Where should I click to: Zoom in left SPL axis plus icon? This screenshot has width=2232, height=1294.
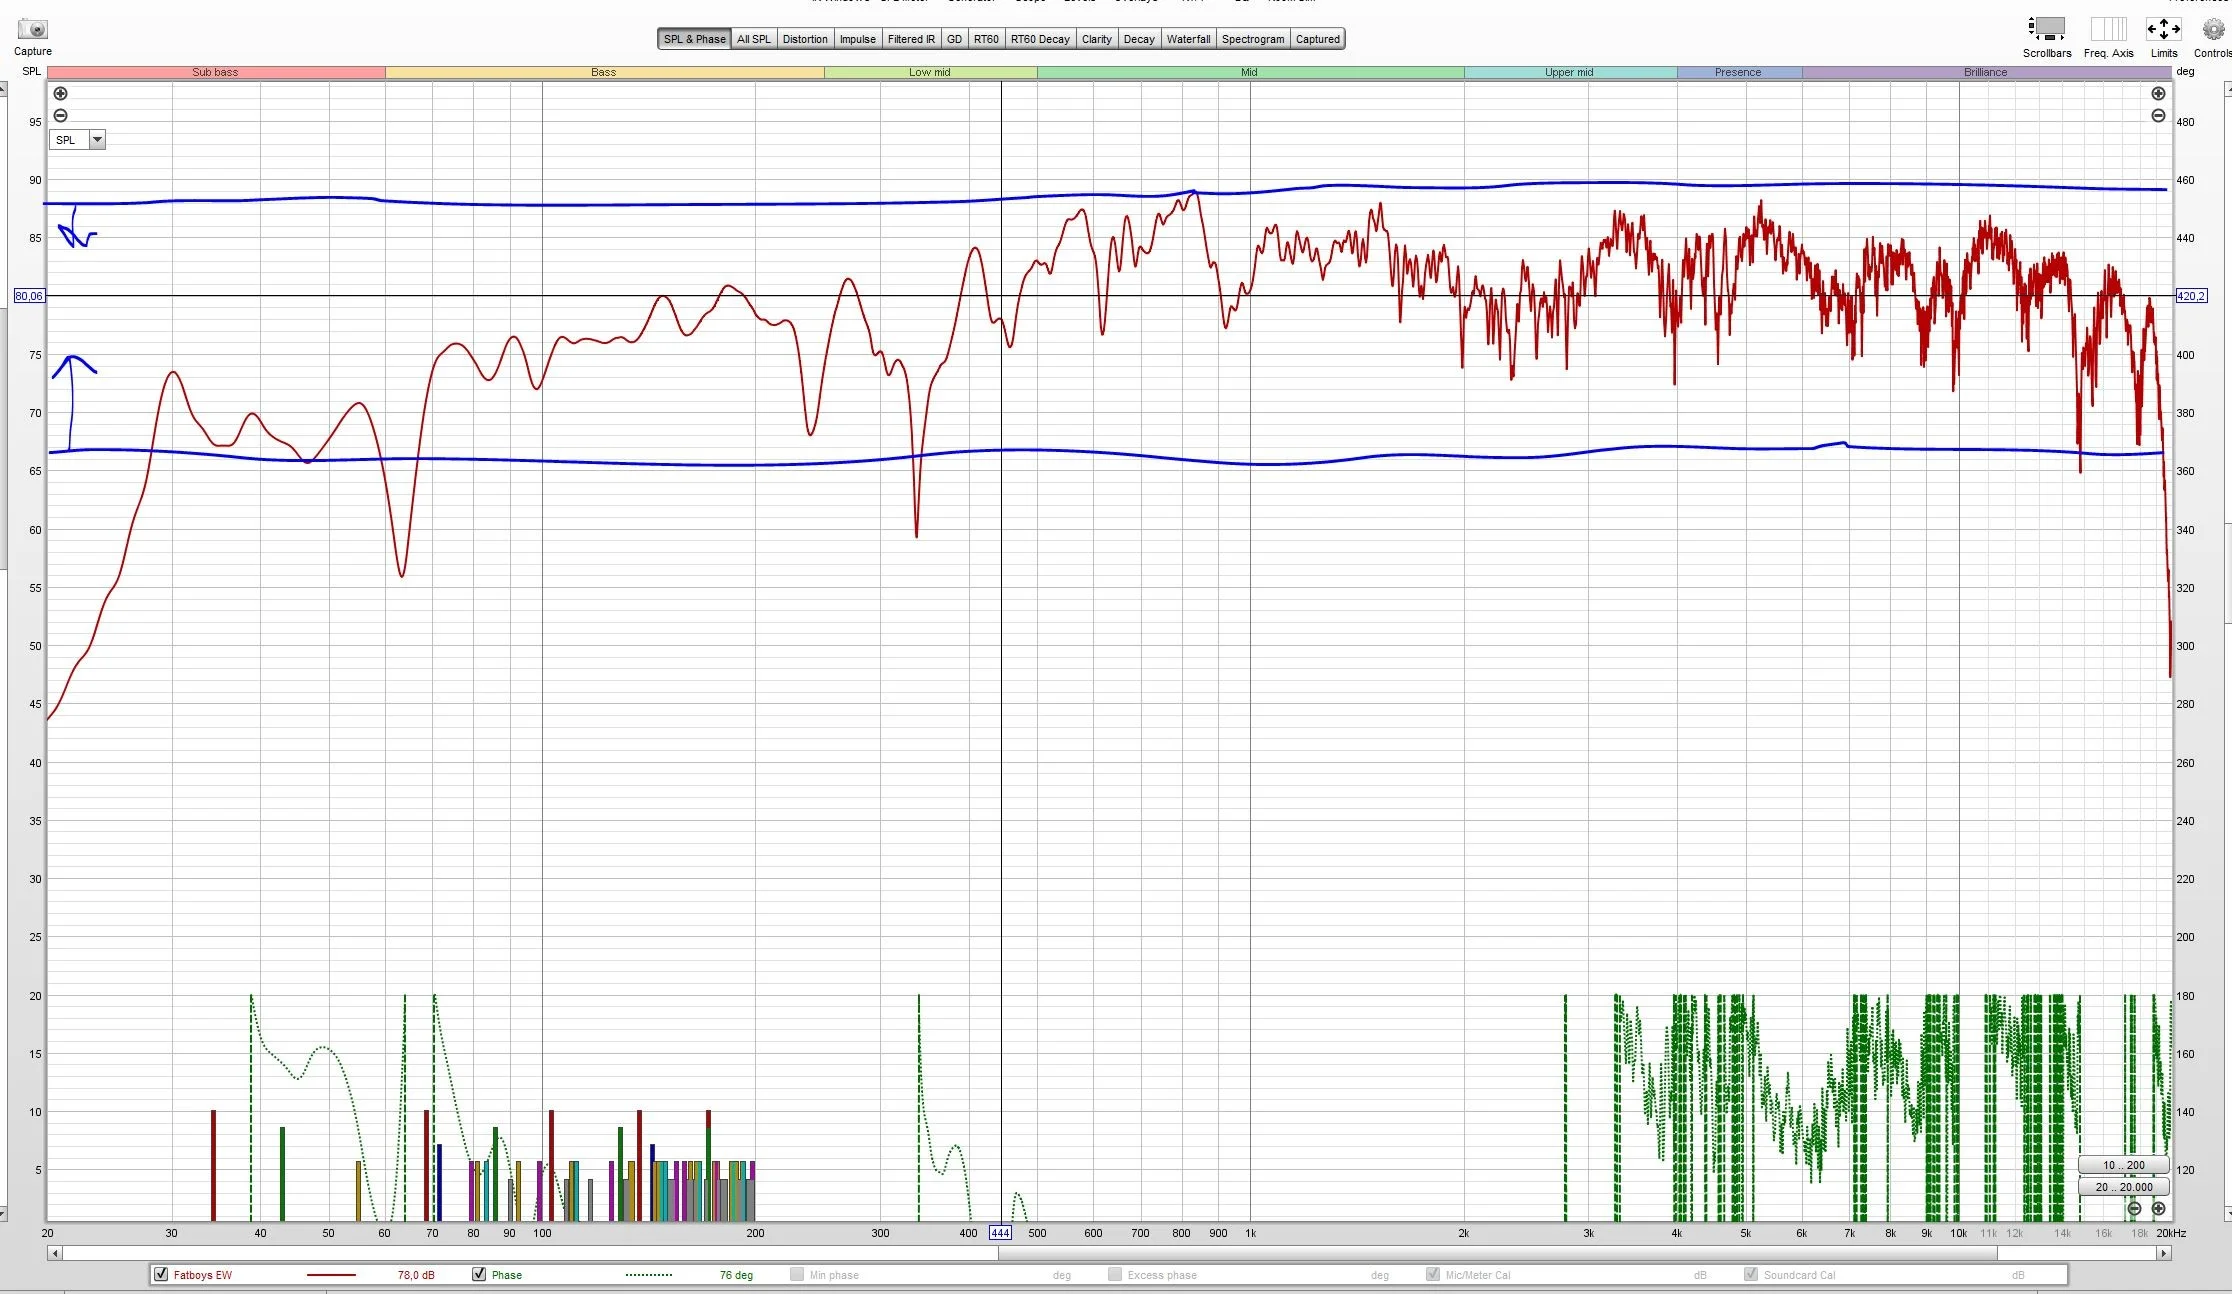click(x=60, y=94)
